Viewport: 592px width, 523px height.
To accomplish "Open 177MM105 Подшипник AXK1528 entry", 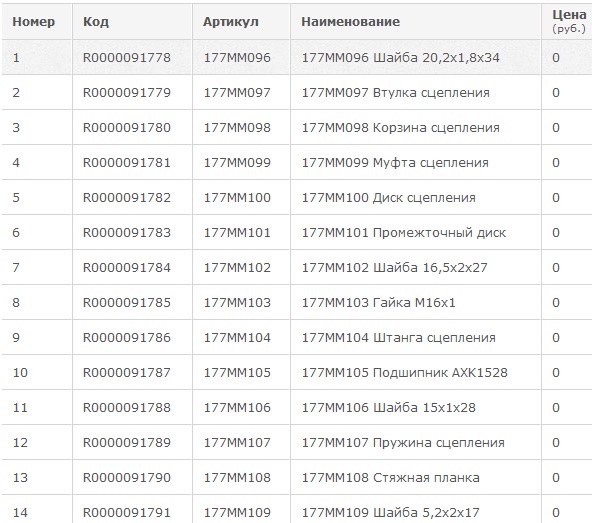I will tap(404, 373).
